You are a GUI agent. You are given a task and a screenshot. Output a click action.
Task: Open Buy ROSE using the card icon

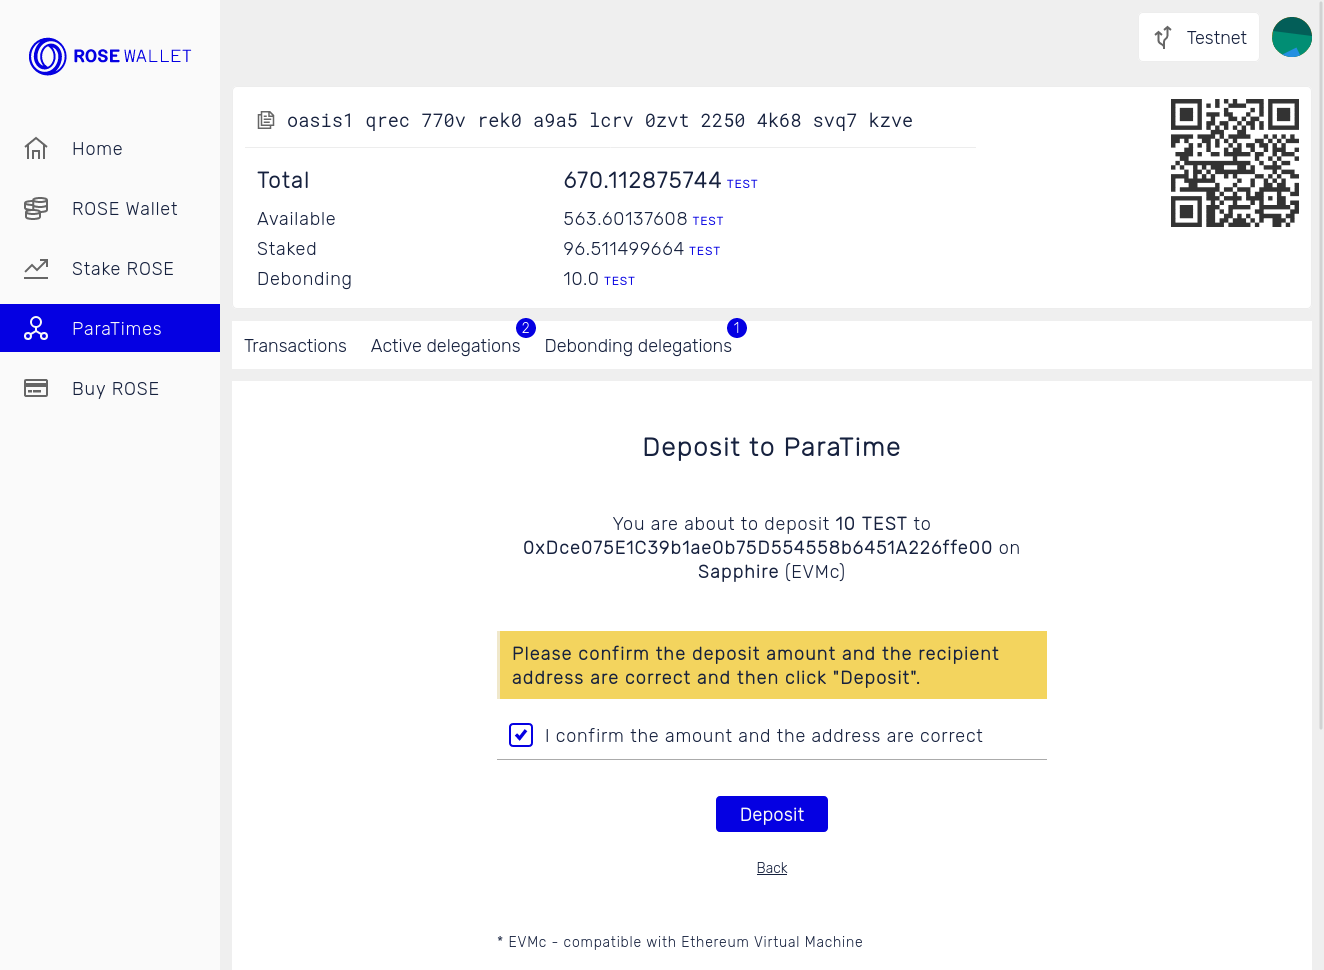tap(36, 388)
